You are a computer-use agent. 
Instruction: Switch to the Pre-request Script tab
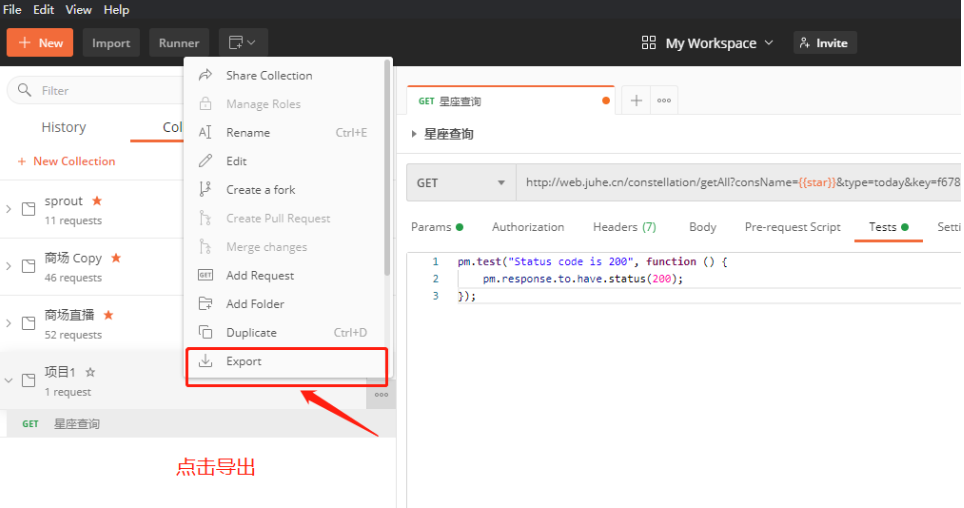(792, 227)
